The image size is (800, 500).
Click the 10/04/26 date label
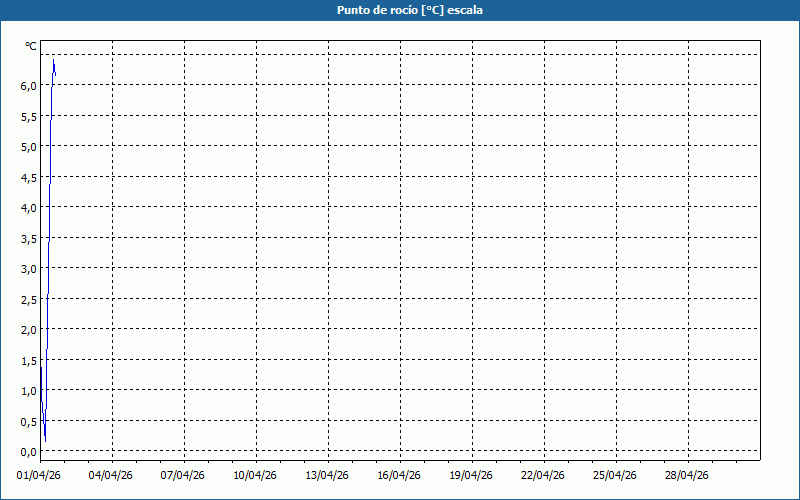tap(255, 475)
